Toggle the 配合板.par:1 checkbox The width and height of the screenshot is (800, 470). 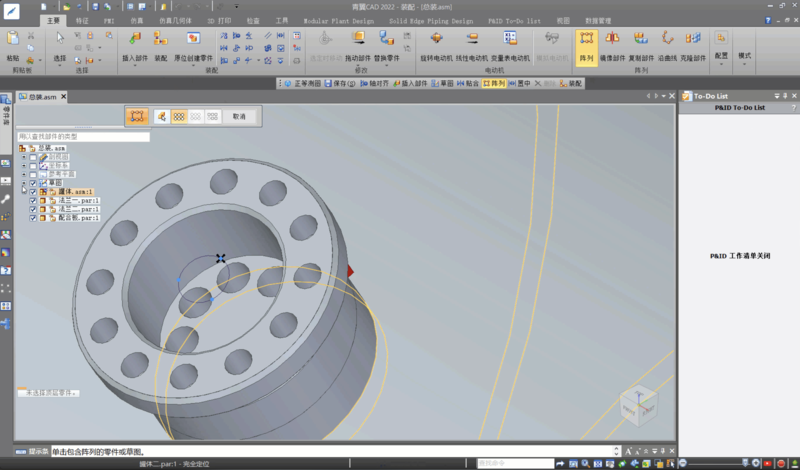point(33,219)
